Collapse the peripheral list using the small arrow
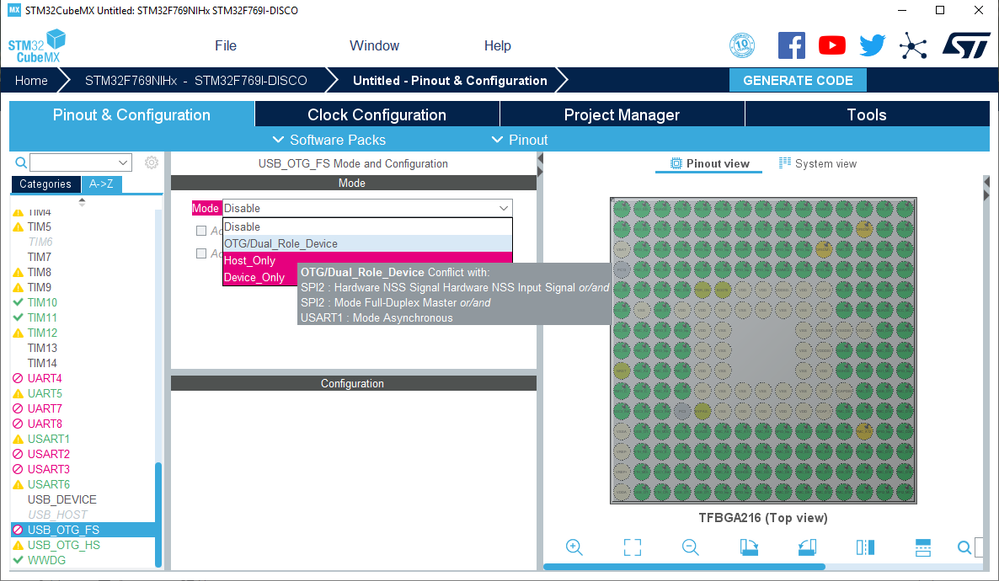 point(82,202)
